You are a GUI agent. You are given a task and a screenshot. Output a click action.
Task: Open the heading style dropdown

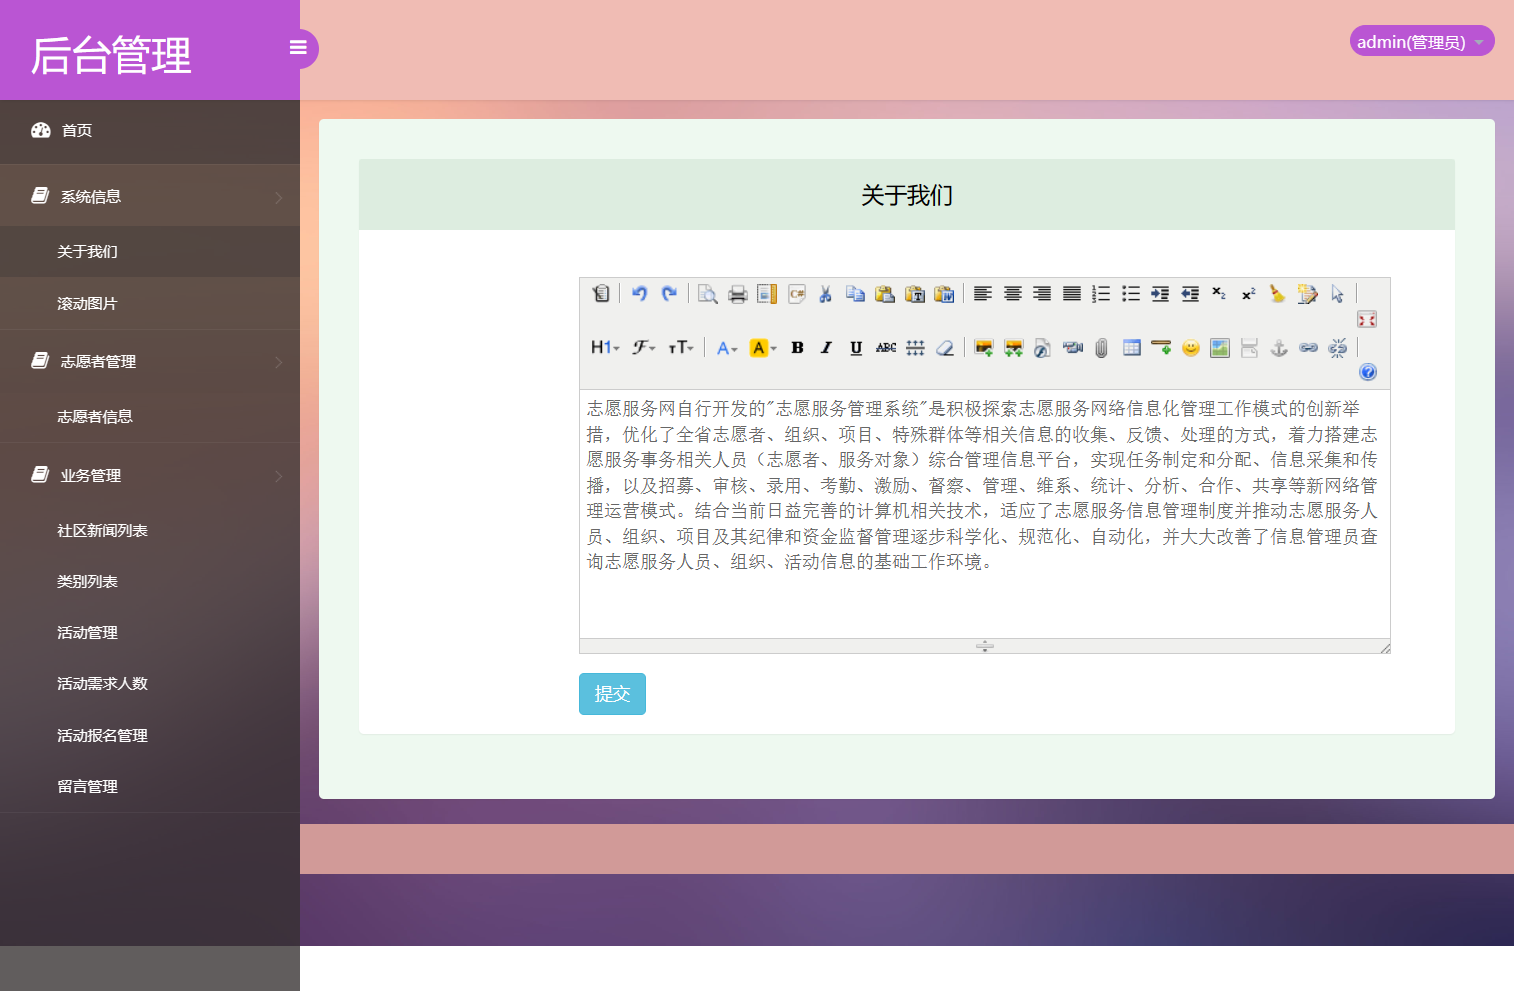604,348
